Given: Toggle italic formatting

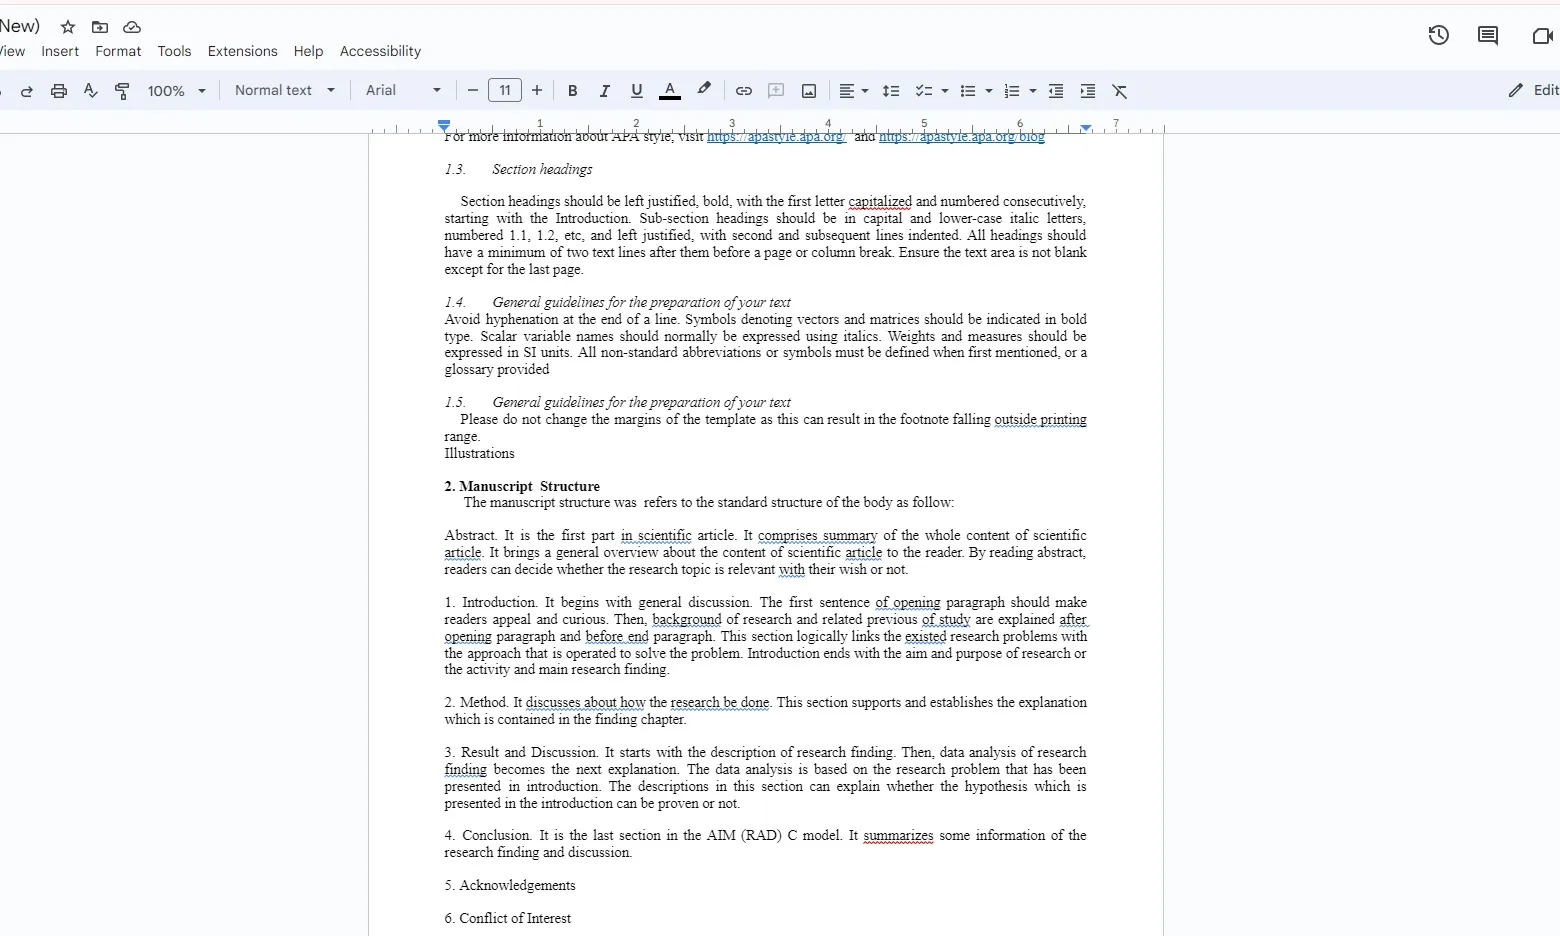Looking at the screenshot, I should (604, 91).
